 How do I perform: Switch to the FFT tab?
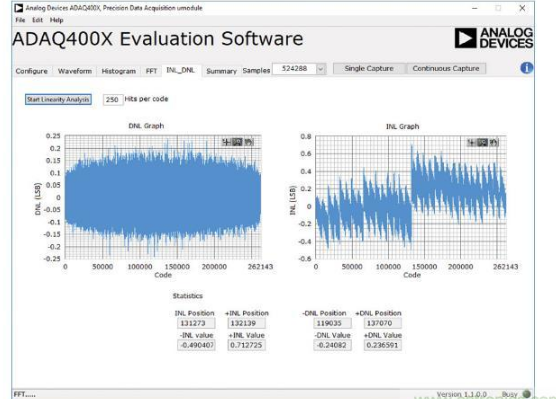[x=151, y=71]
